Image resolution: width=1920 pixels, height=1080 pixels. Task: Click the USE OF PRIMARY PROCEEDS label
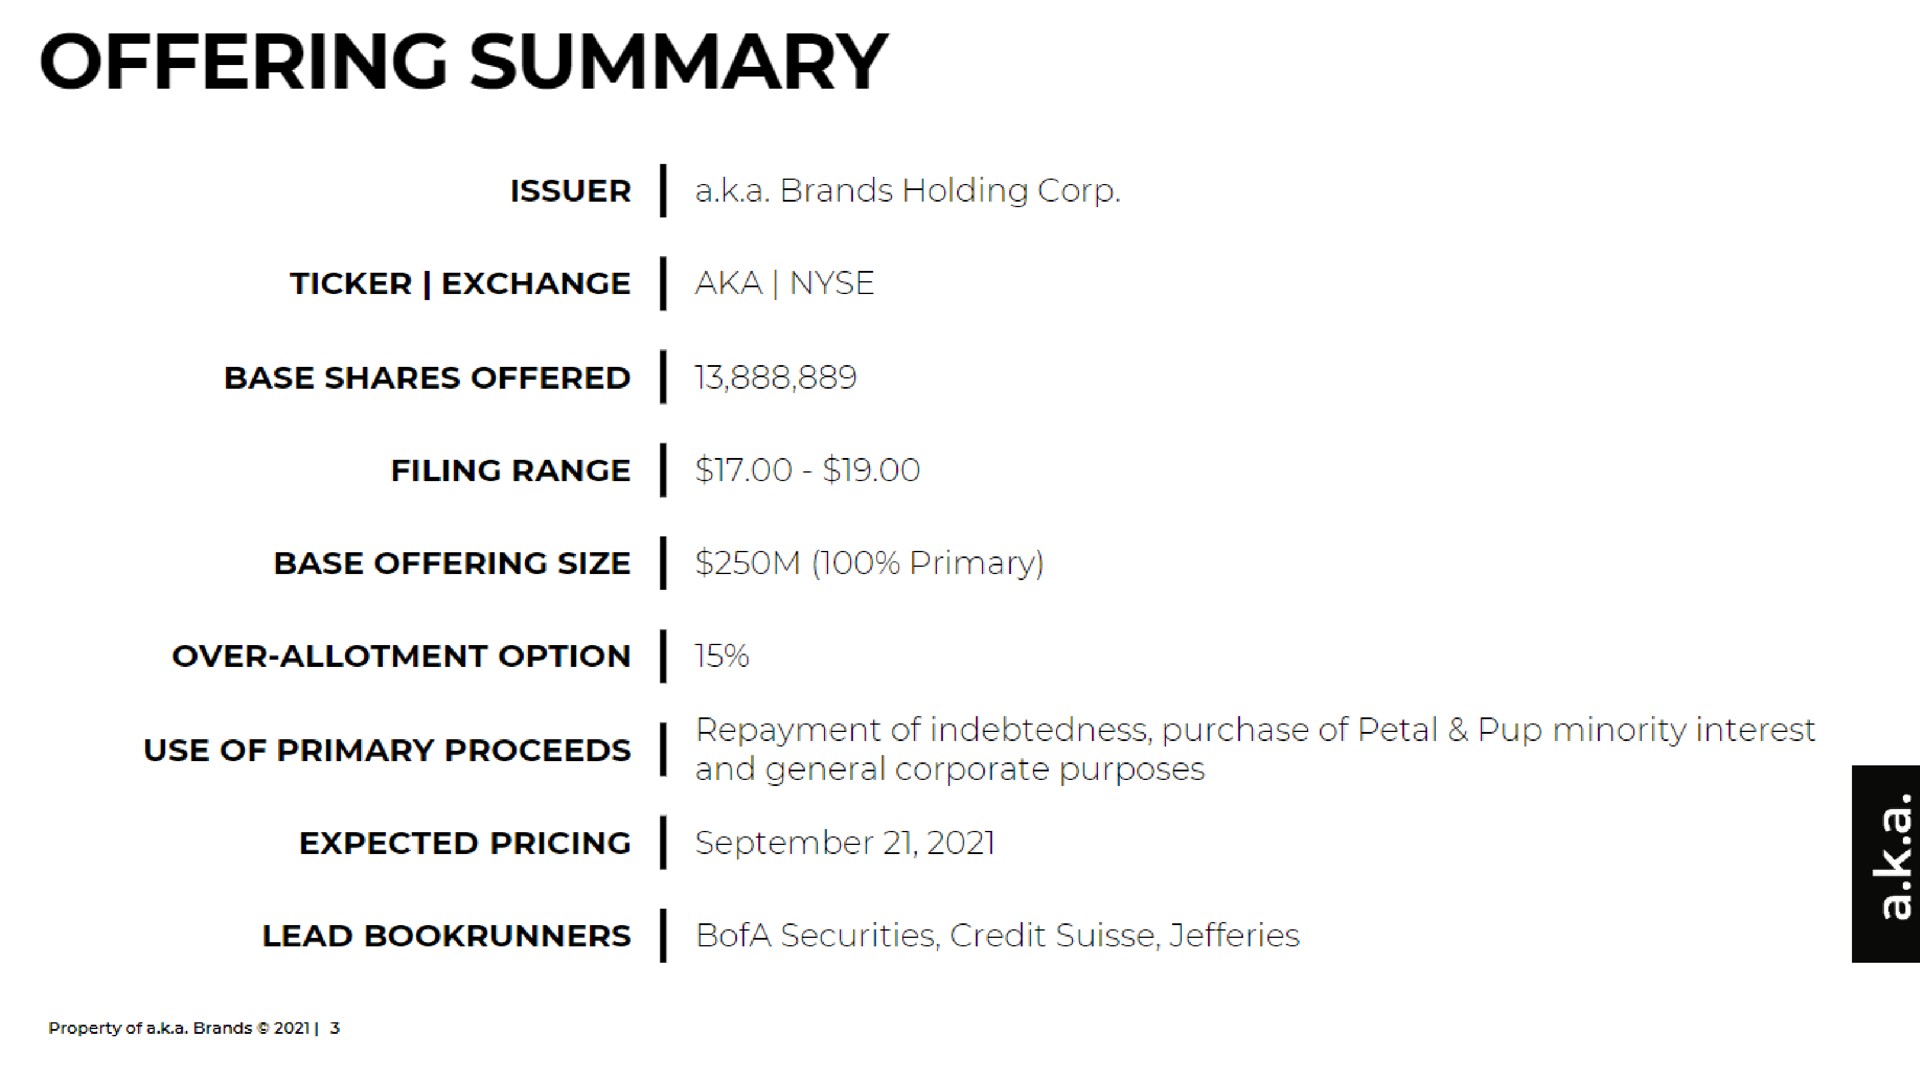[x=387, y=751]
